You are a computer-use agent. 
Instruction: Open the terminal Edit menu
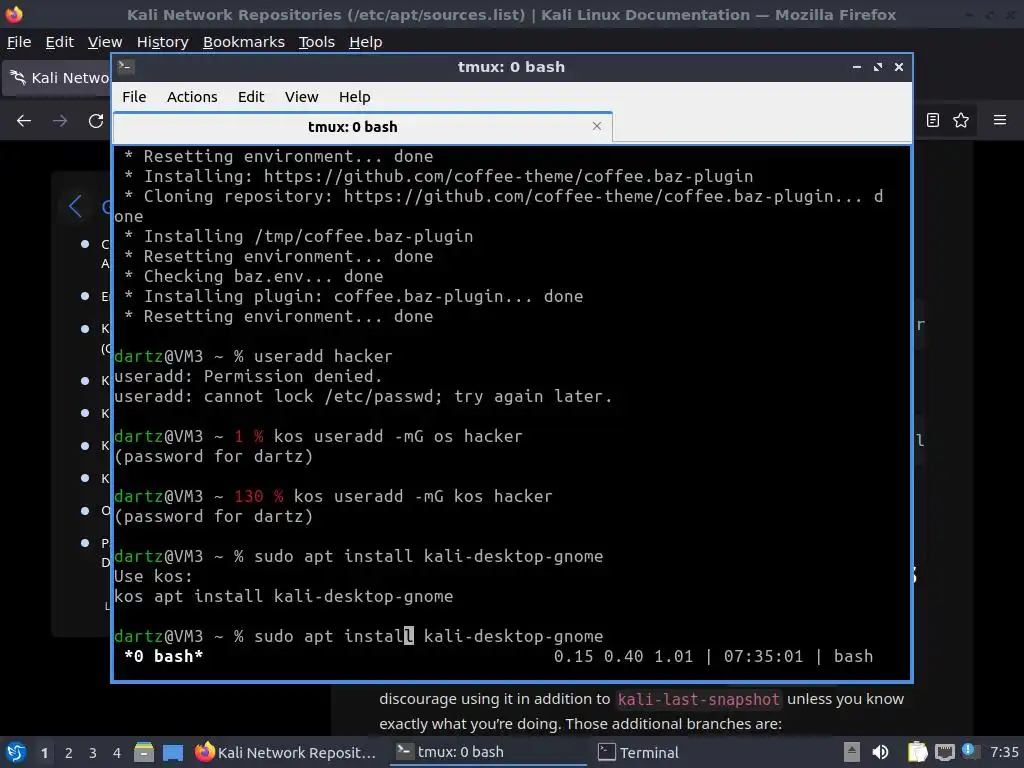[x=251, y=97]
